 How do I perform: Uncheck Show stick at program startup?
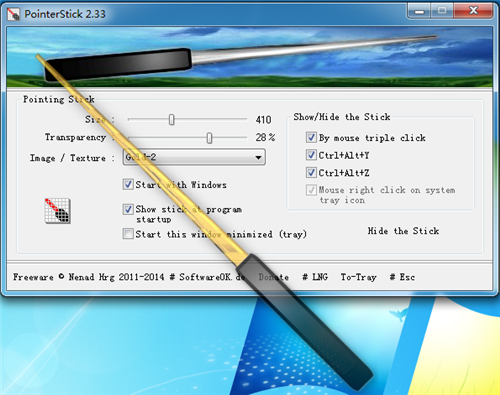click(x=128, y=209)
